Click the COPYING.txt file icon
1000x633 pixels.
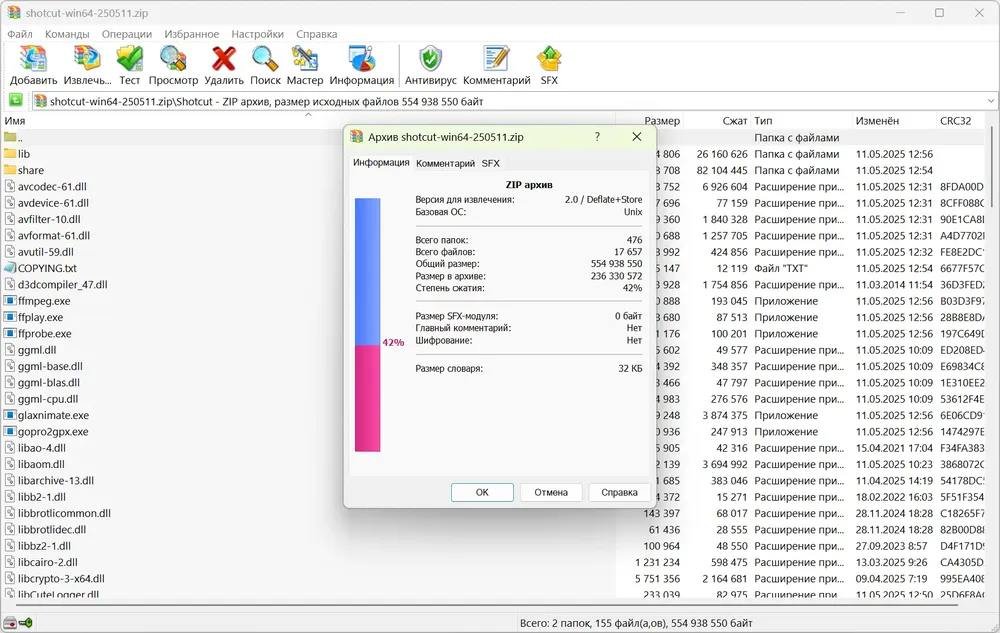click(x=10, y=268)
